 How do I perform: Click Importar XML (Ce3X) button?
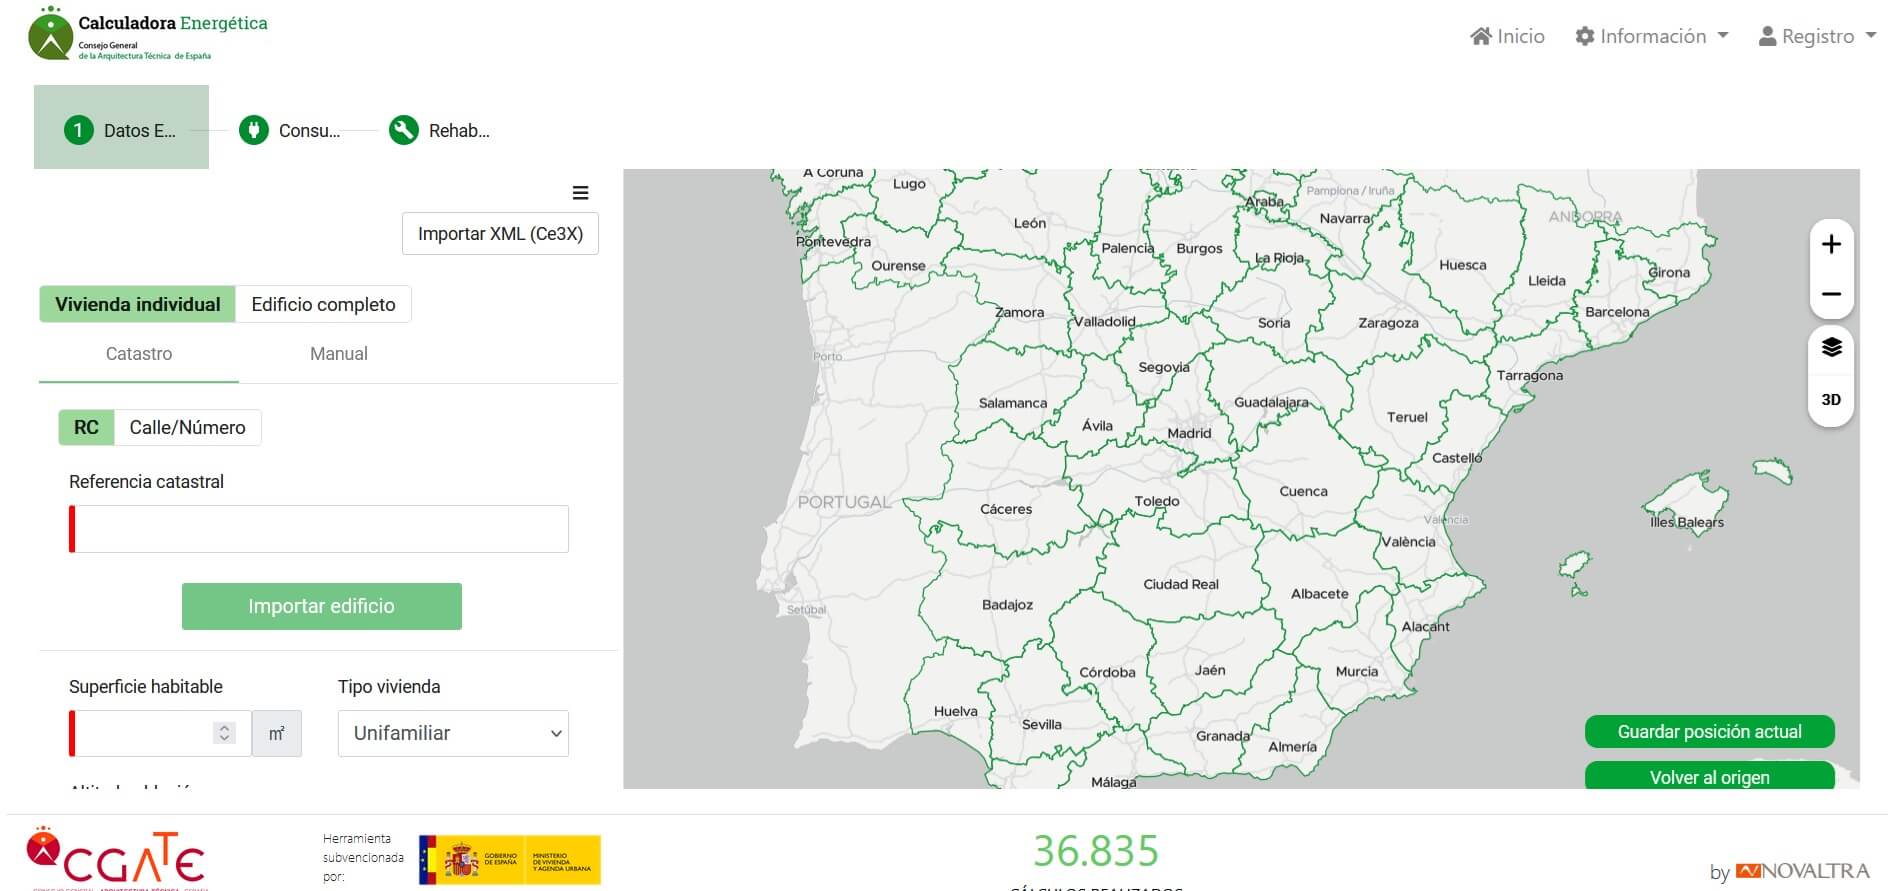coord(500,234)
